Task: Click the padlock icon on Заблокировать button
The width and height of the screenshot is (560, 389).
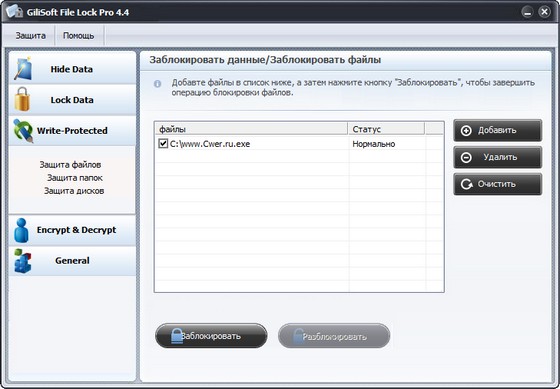Action: pos(176,336)
